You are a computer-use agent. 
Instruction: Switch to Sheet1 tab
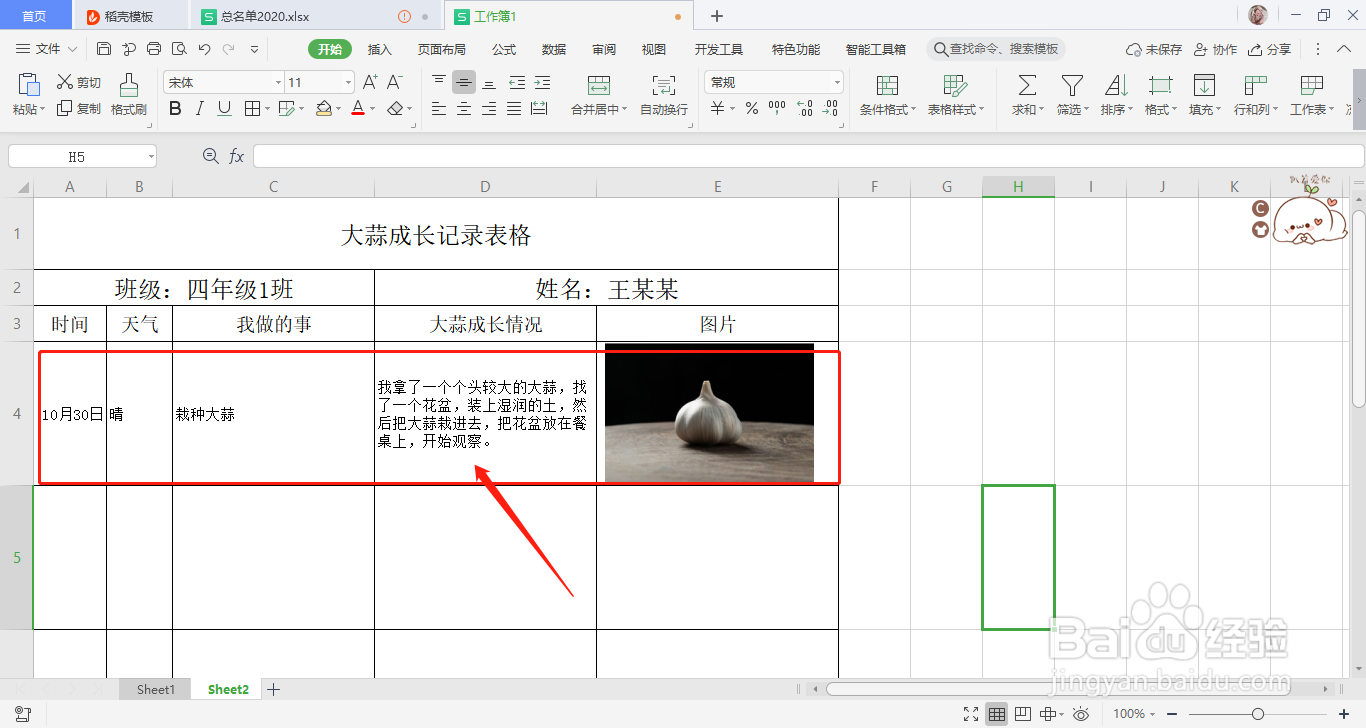(x=156, y=689)
